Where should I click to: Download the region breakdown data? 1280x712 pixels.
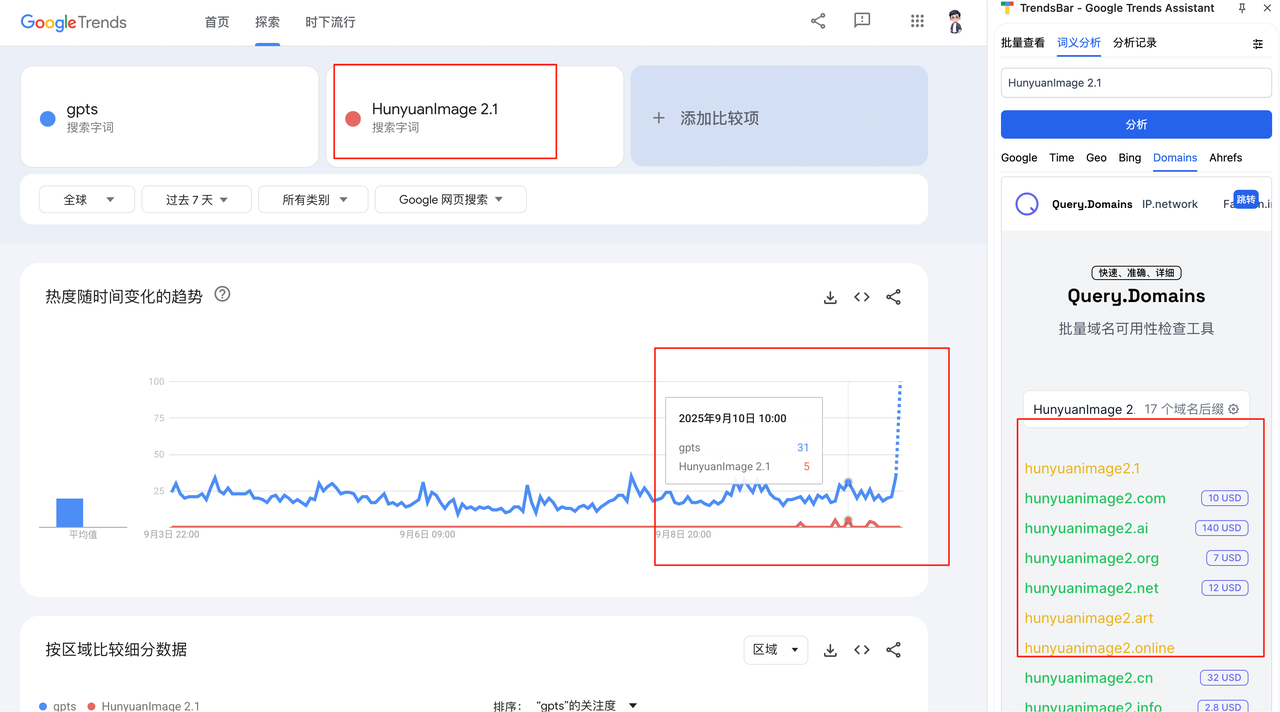click(830, 650)
